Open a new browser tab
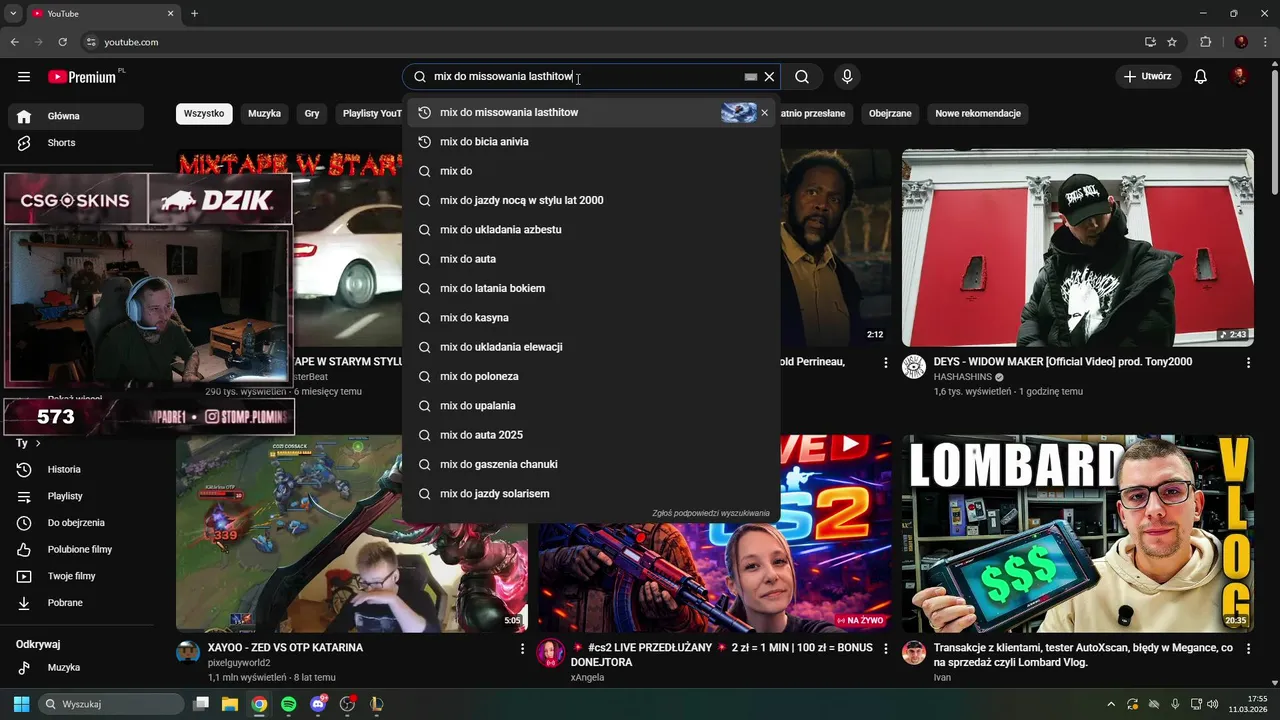This screenshot has height=720, width=1280. tap(194, 13)
